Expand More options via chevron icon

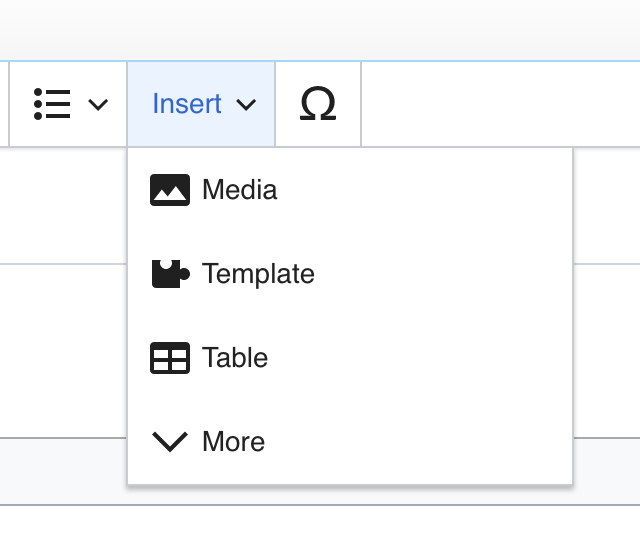(170, 442)
